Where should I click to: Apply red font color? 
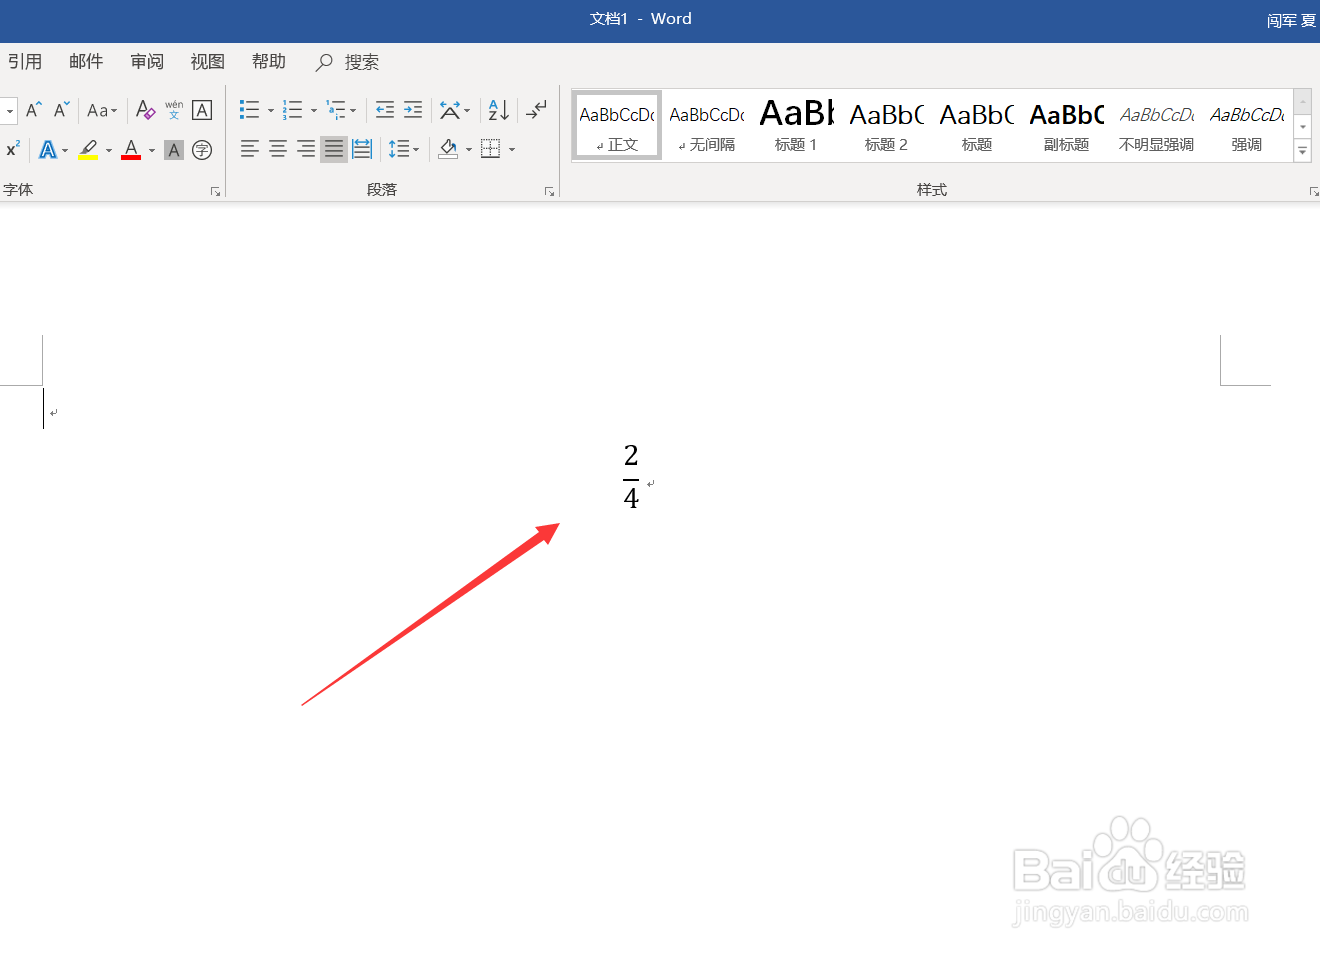tap(131, 150)
